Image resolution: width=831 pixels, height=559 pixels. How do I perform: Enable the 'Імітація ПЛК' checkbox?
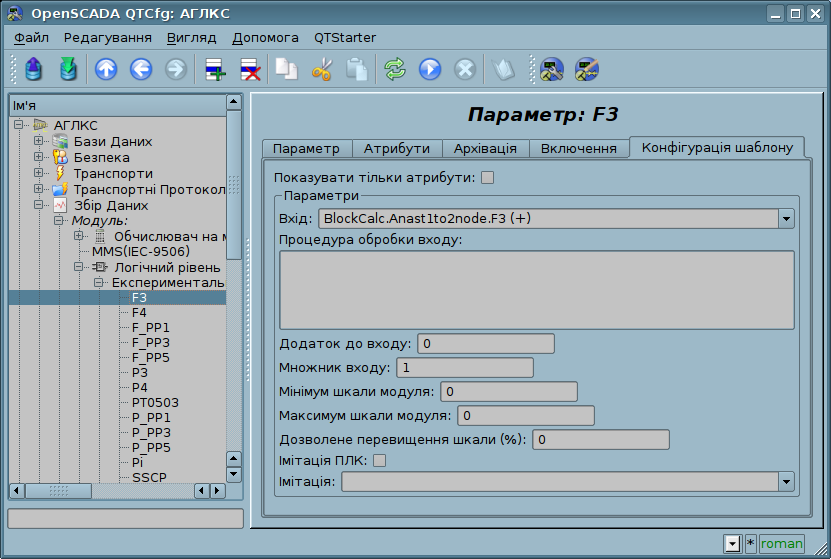379,461
